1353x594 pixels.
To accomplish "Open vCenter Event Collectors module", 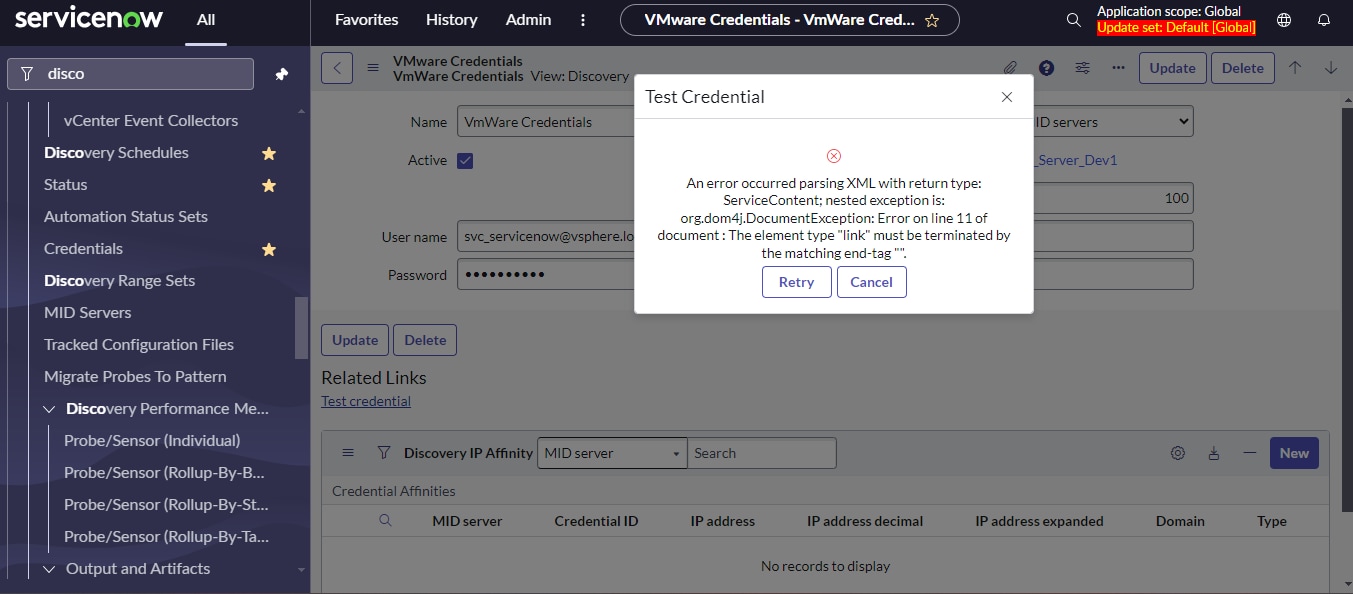I will [x=151, y=121].
